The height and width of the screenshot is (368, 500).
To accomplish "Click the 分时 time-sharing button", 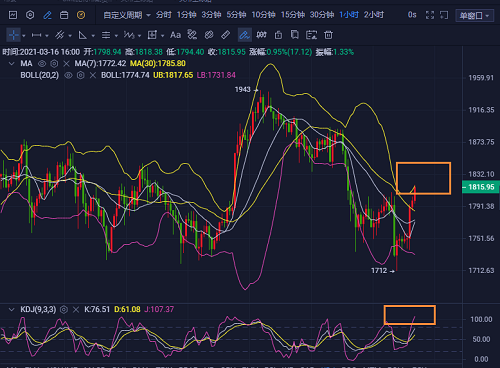I will coord(163,15).
